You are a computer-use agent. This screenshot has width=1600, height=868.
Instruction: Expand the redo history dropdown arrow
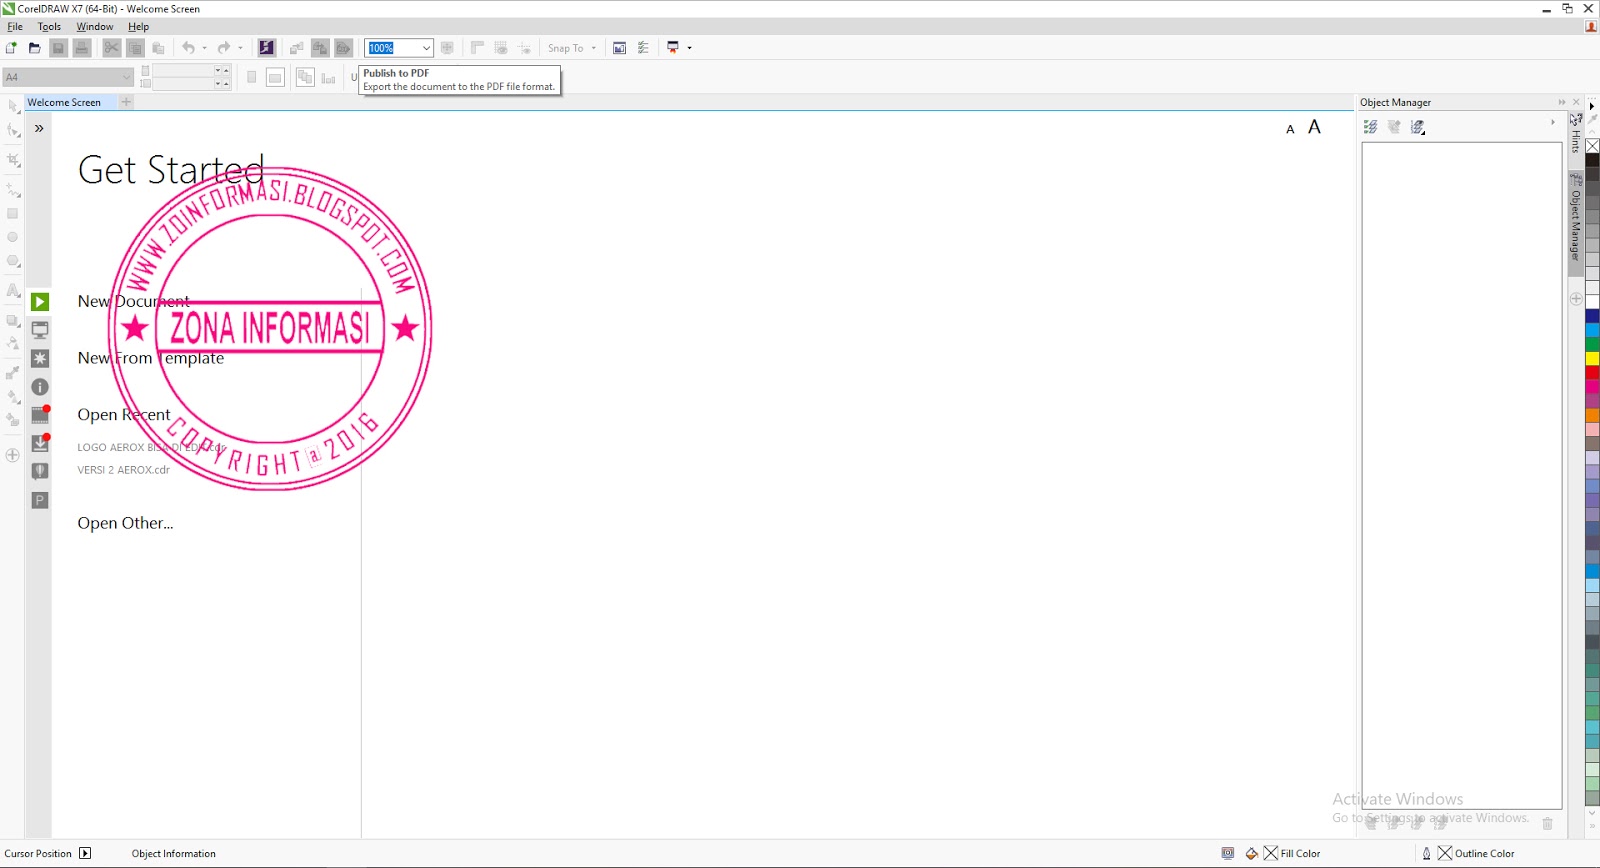coord(240,48)
